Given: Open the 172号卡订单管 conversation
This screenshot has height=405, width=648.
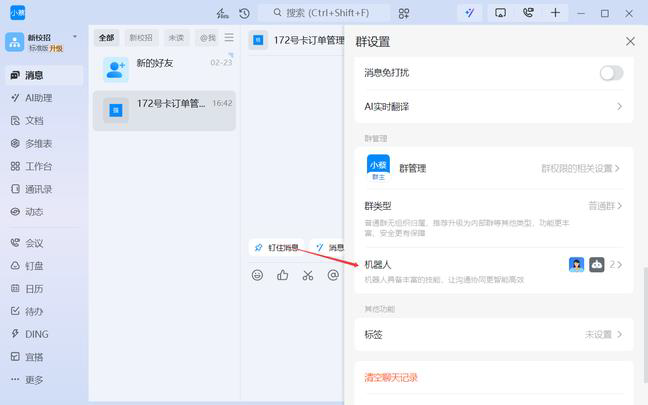Looking at the screenshot, I should [x=164, y=110].
